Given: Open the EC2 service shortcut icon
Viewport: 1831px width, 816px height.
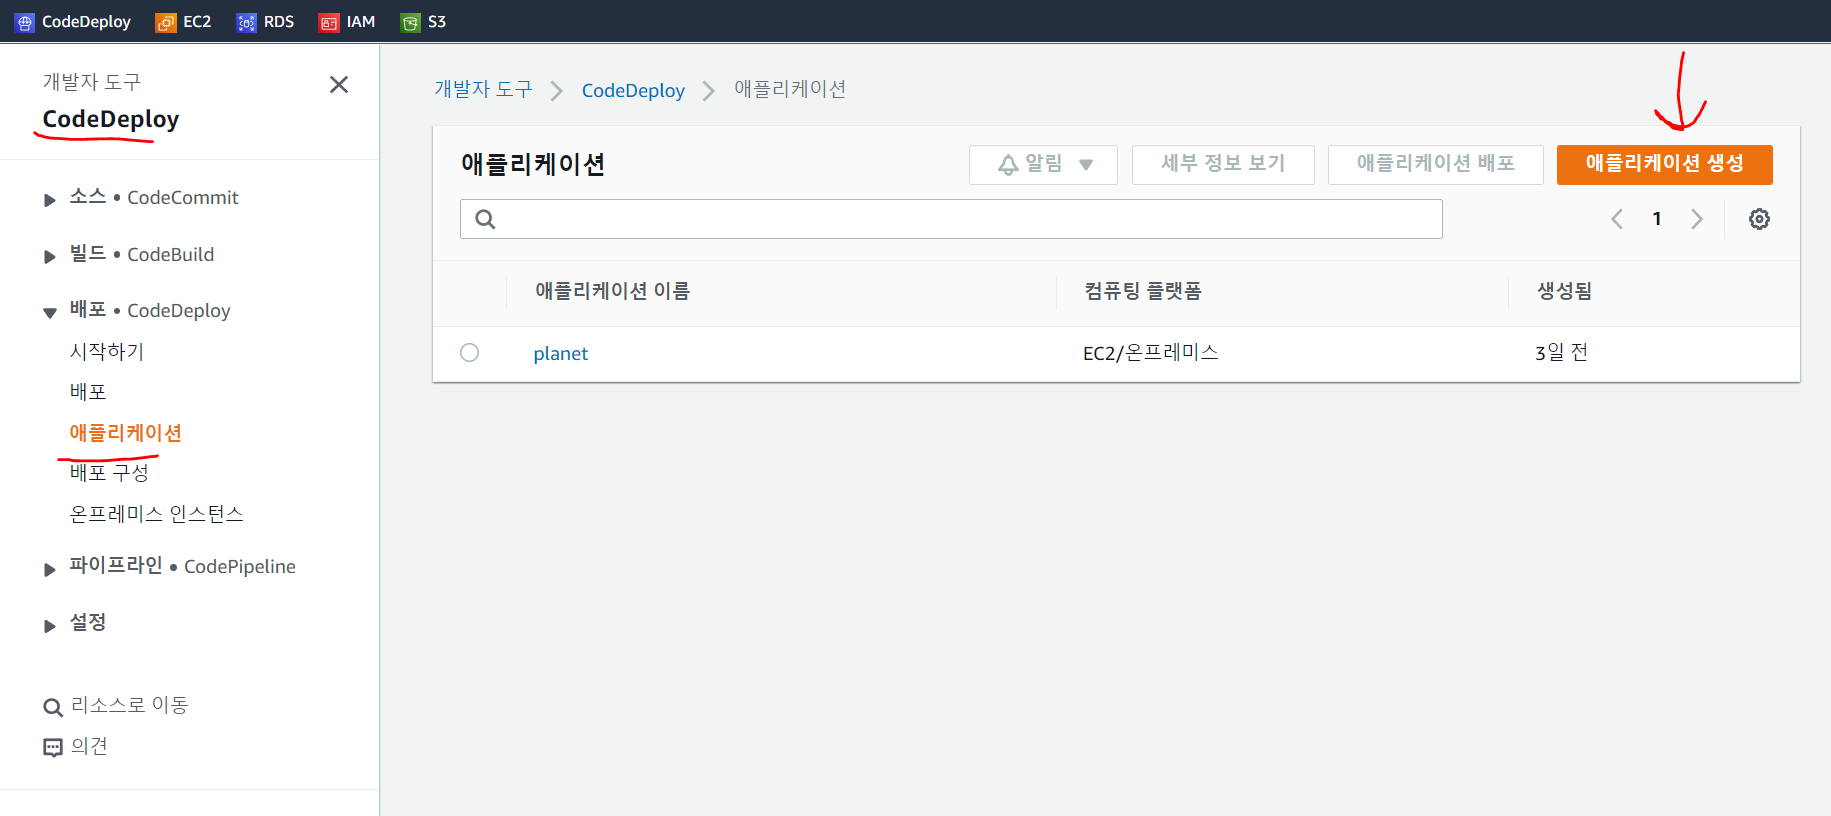Looking at the screenshot, I should tap(166, 22).
